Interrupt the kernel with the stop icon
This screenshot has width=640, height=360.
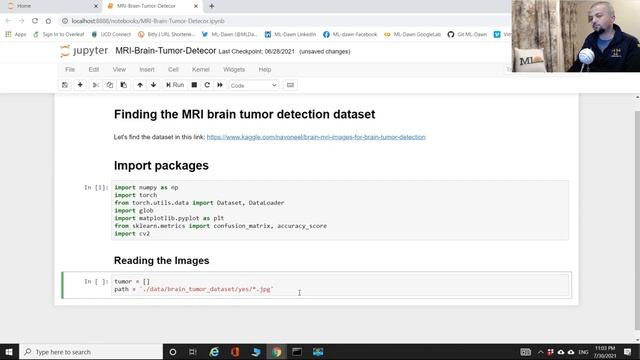click(194, 85)
